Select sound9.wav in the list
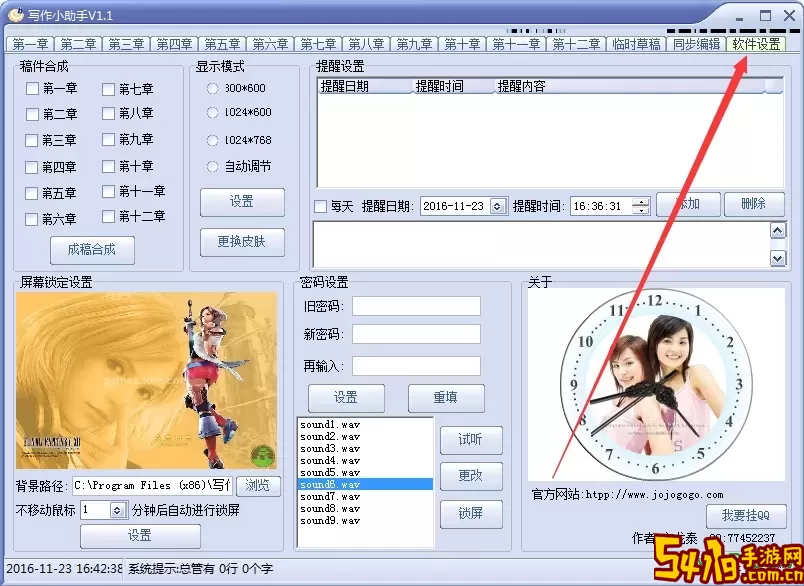 (x=365, y=520)
